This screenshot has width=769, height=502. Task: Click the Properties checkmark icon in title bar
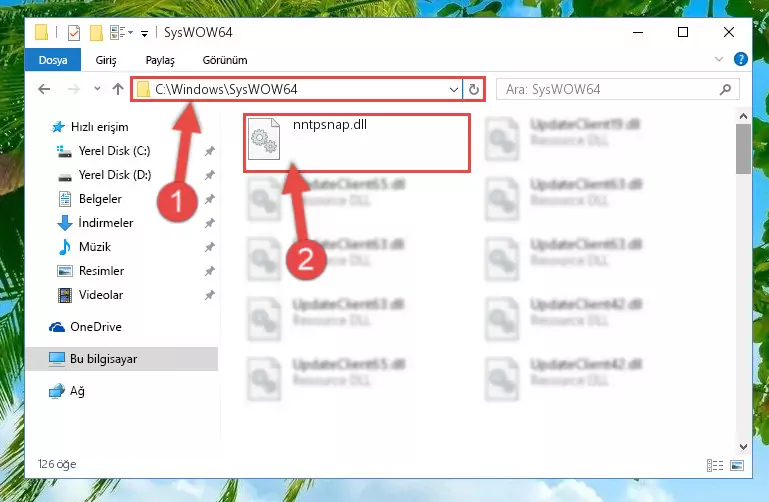[74, 33]
